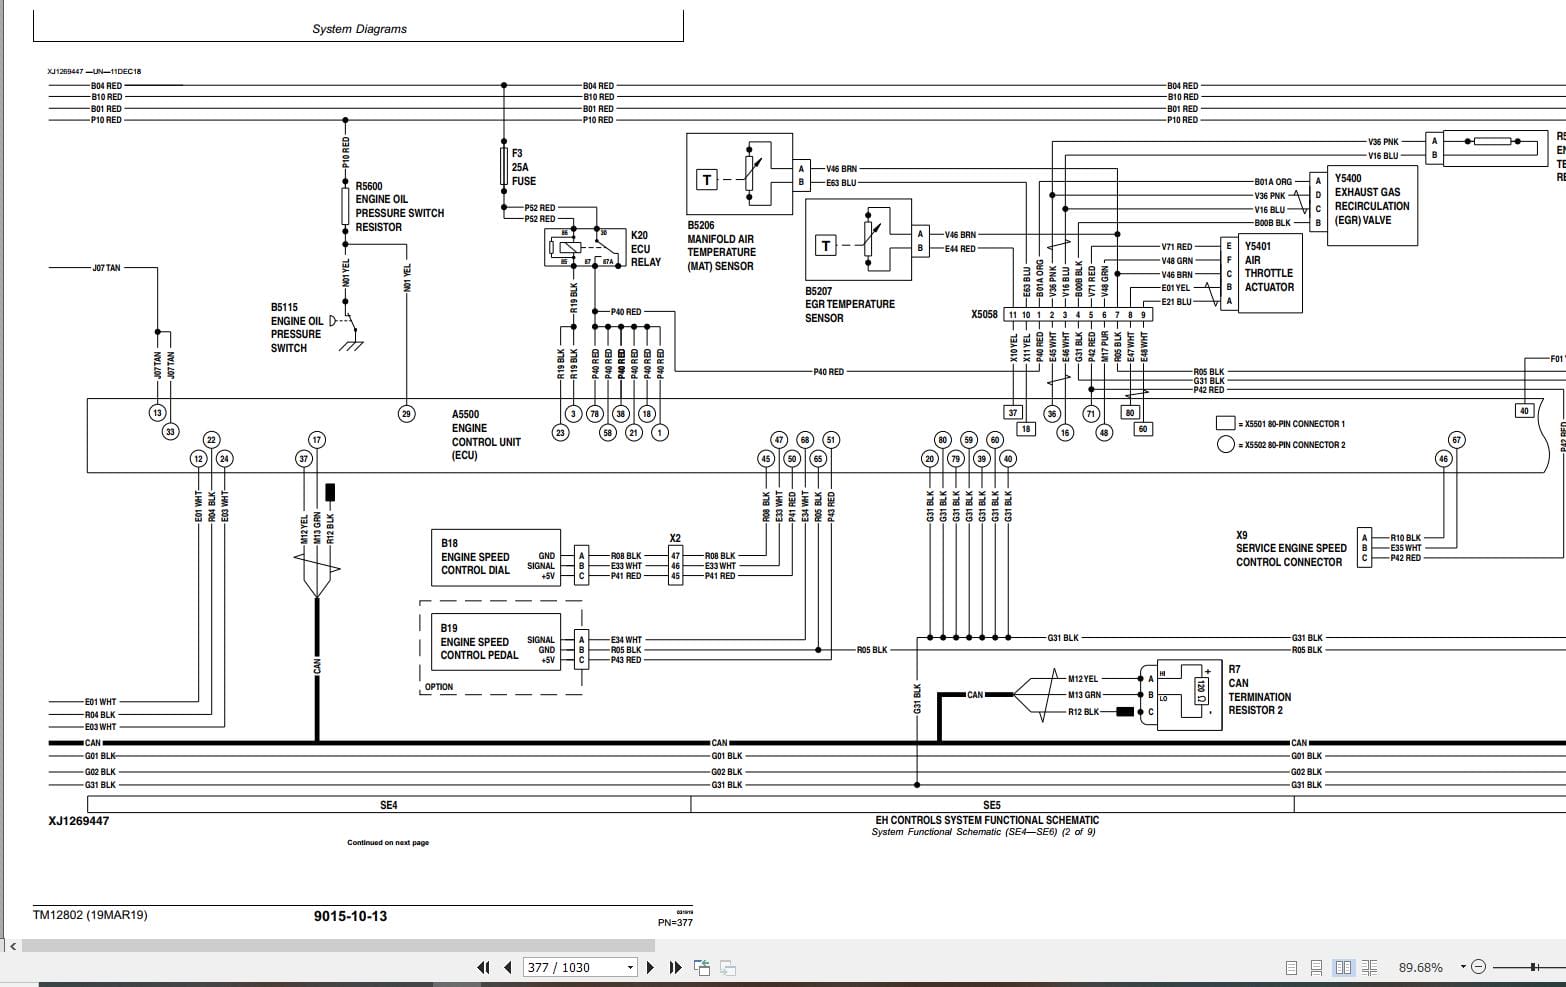The image size is (1566, 987).
Task: Enable continuous page scrolling layout
Action: click(x=1316, y=967)
